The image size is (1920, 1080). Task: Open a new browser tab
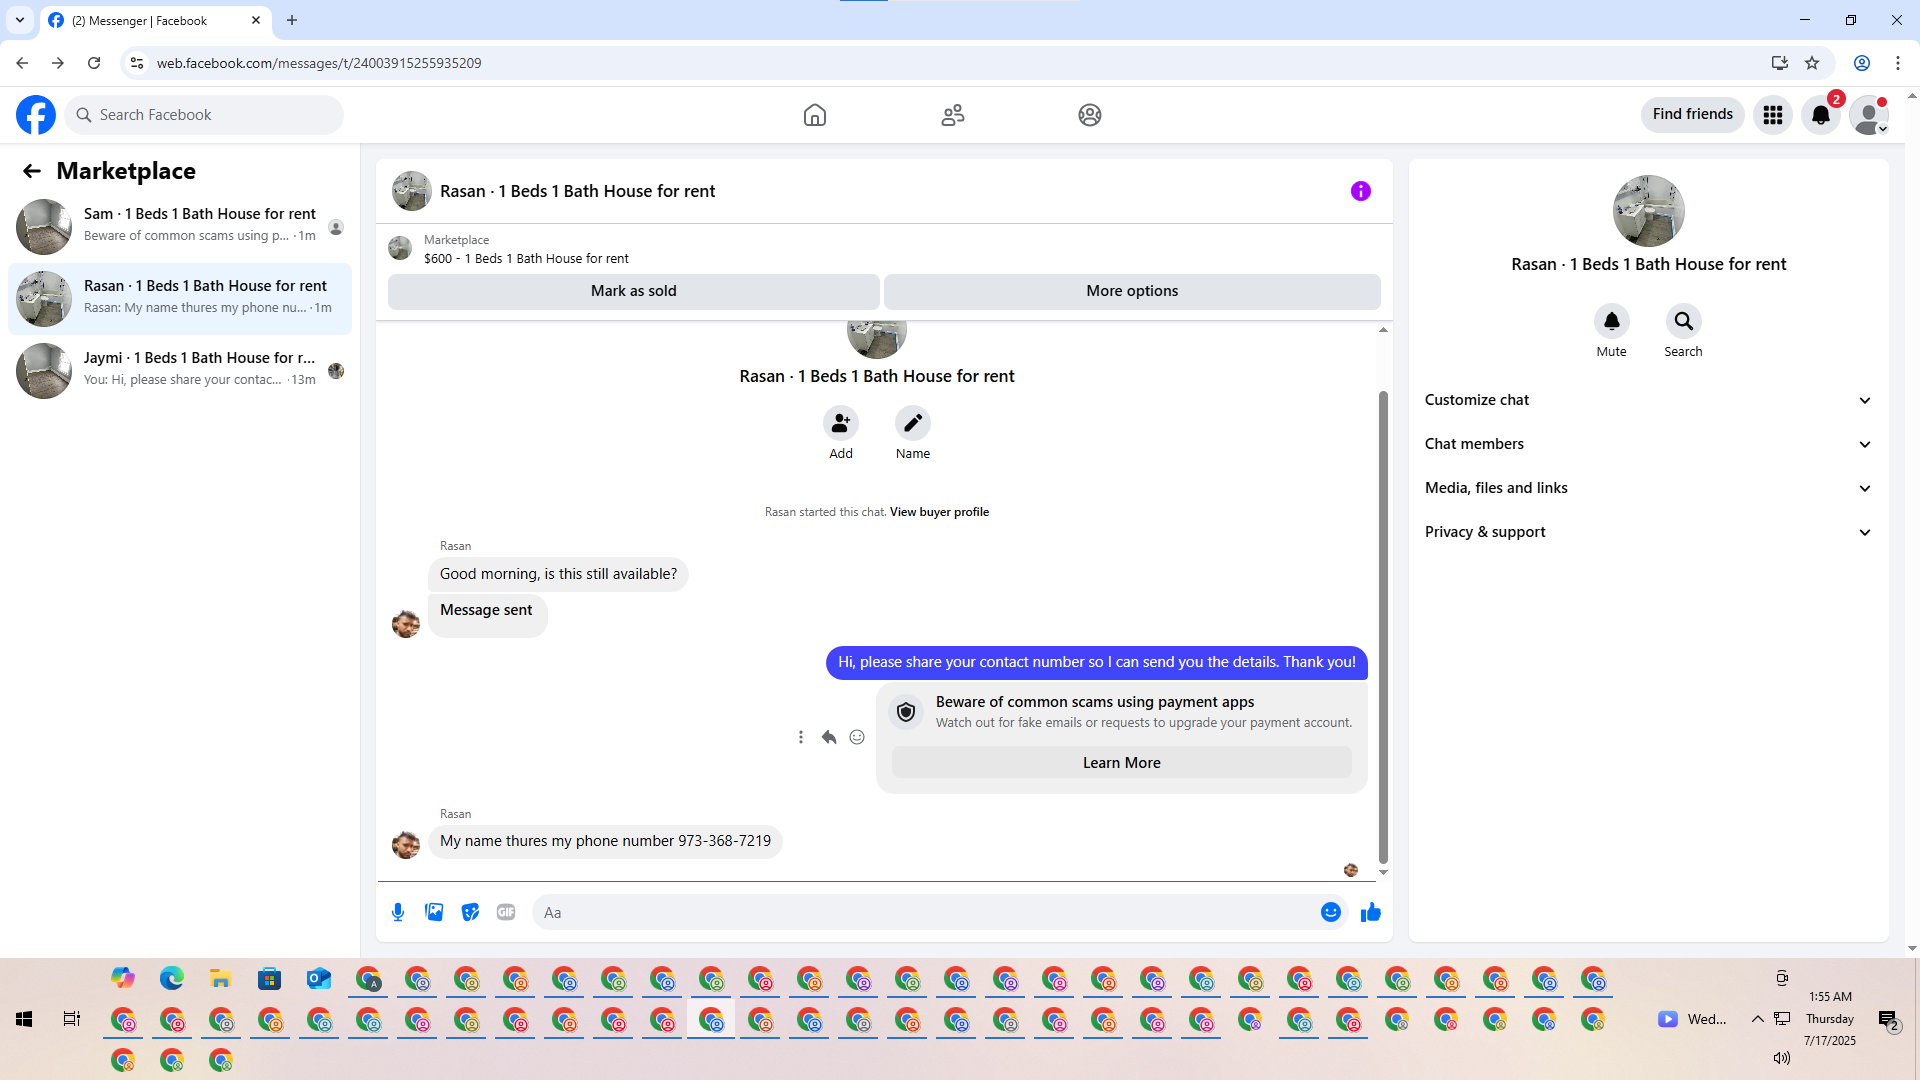click(x=292, y=20)
